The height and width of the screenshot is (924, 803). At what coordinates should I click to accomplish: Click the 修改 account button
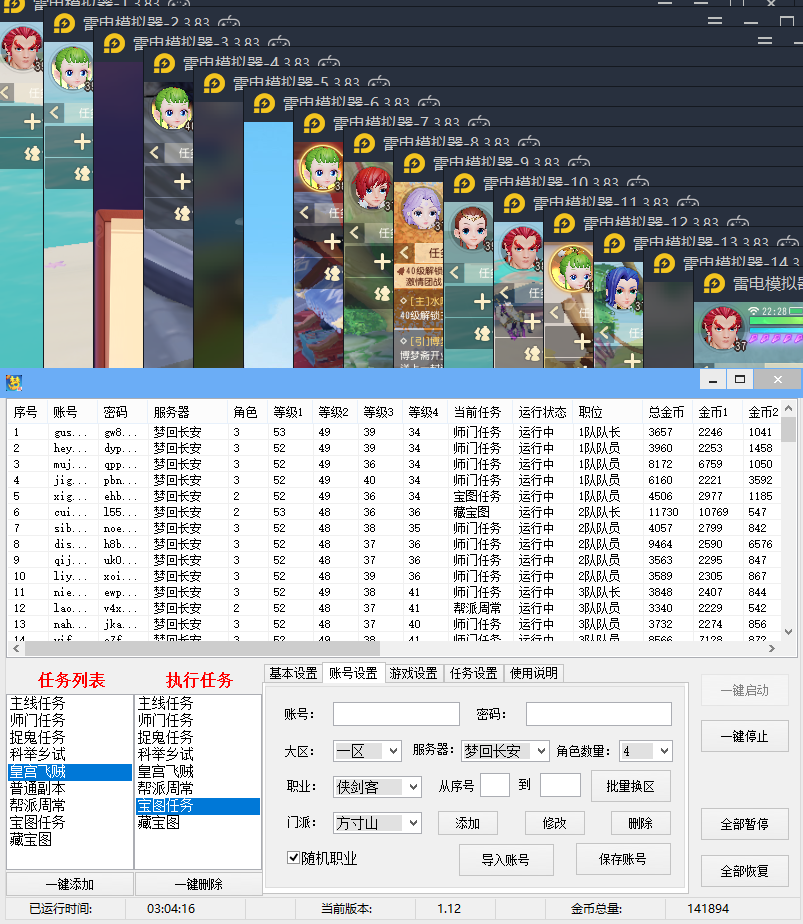coord(554,823)
